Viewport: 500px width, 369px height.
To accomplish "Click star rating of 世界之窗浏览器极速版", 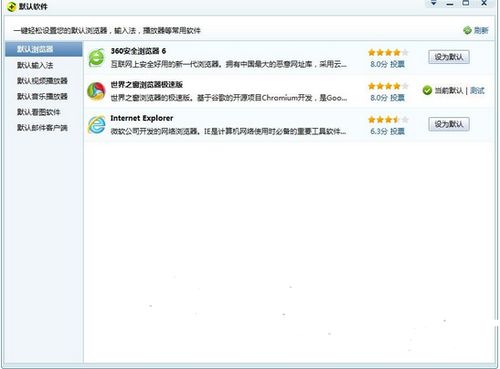I will click(x=388, y=86).
